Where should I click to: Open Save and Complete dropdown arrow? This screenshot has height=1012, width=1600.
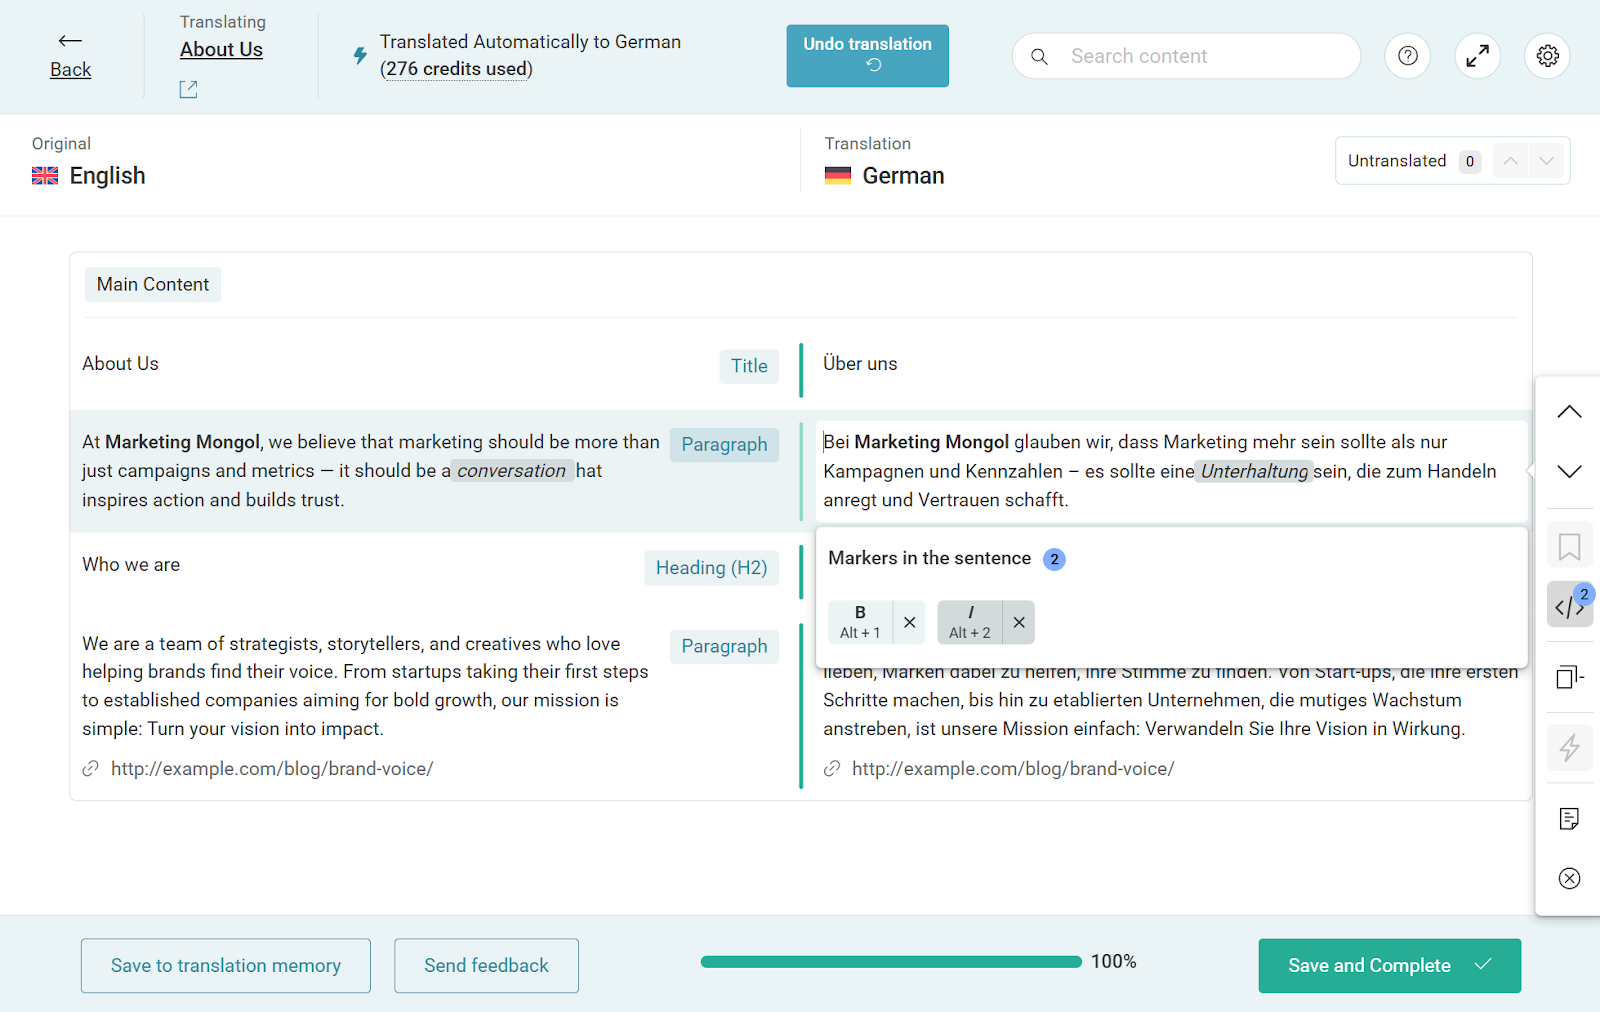1483,965
